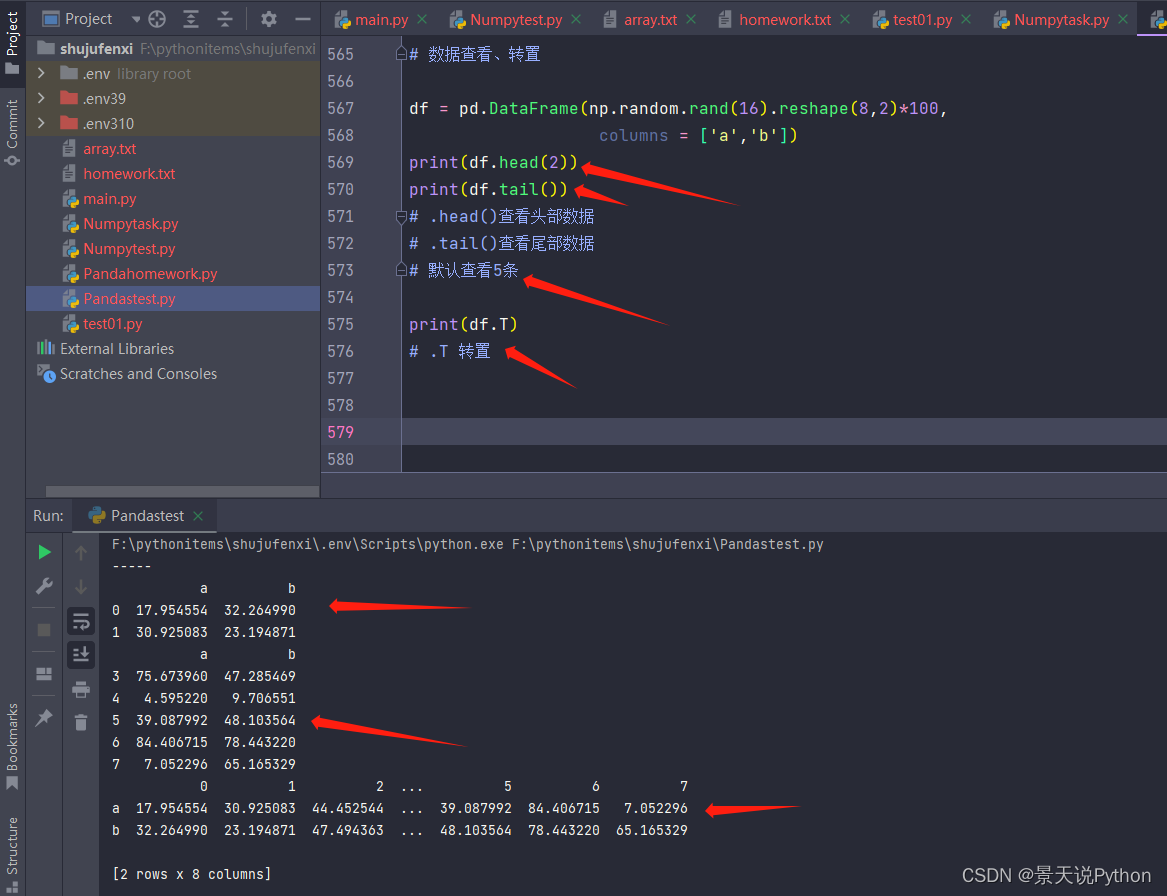Screen dimensions: 1167x896
Task: Open the Commit tool window side tab
Action: click(x=12, y=132)
